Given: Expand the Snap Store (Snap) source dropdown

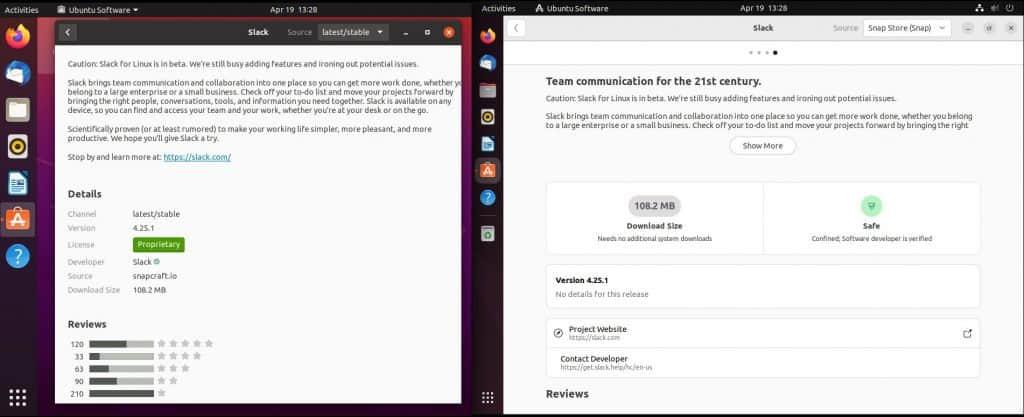Looking at the screenshot, I should pyautogui.click(x=907, y=28).
